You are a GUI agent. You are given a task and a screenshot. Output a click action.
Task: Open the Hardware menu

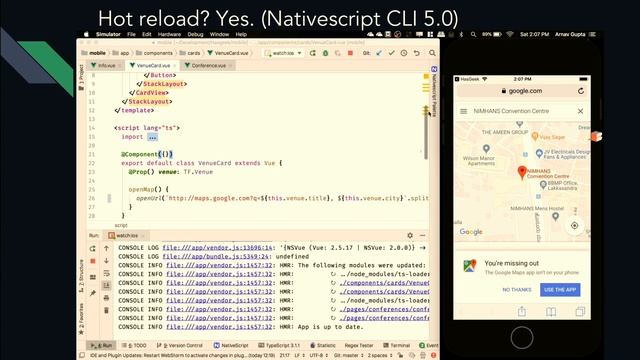coord(169,34)
